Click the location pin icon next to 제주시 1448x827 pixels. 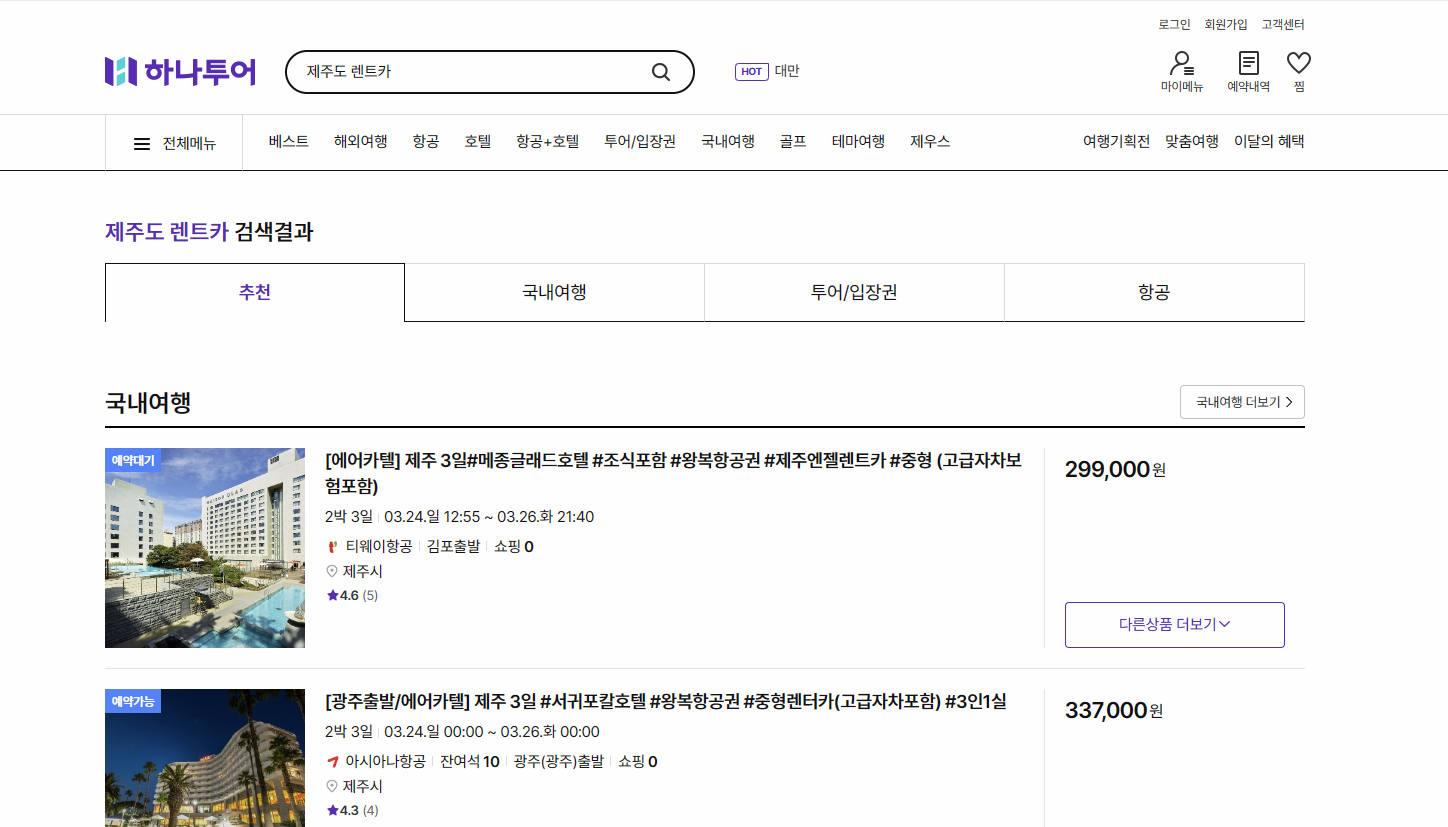click(x=329, y=571)
